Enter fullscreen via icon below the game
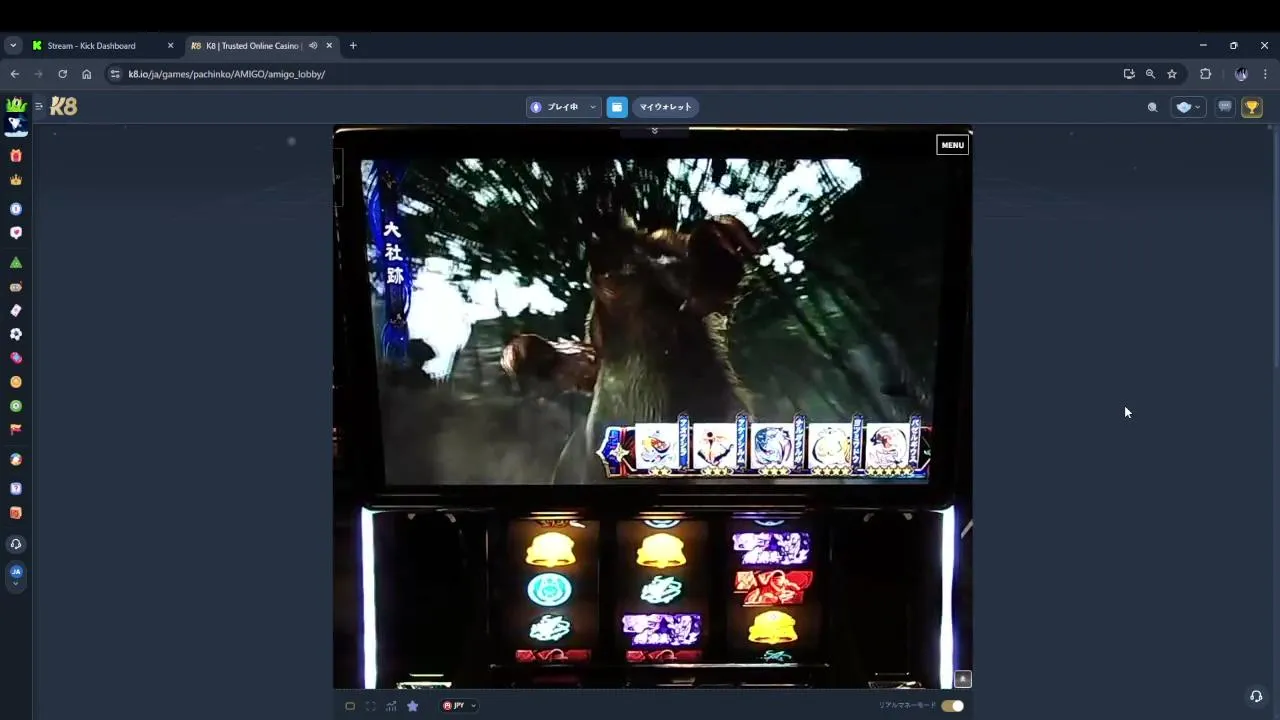 (x=370, y=706)
